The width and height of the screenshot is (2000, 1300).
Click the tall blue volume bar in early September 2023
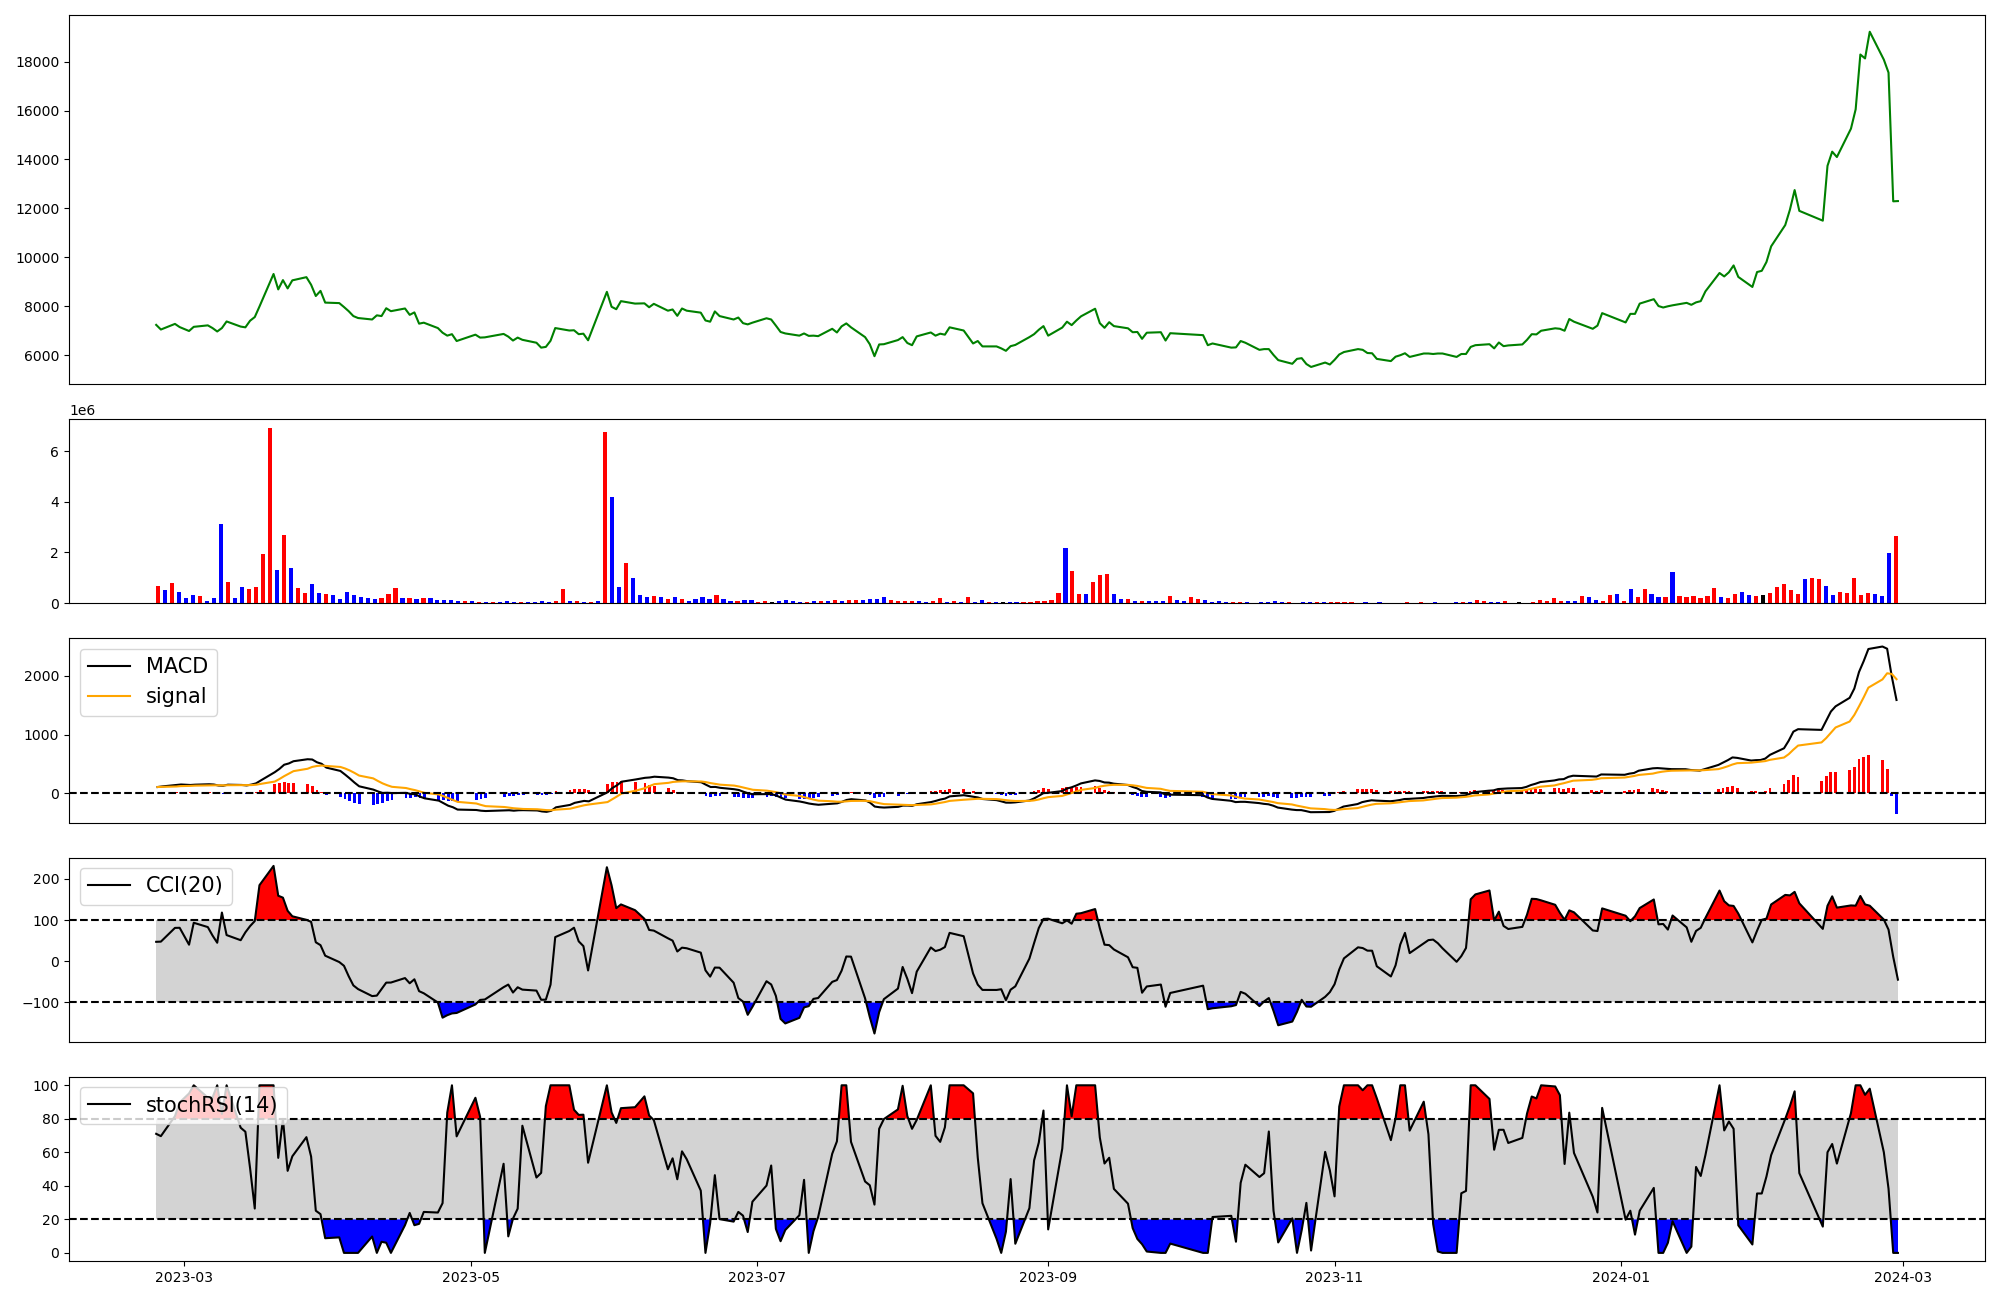[1065, 575]
